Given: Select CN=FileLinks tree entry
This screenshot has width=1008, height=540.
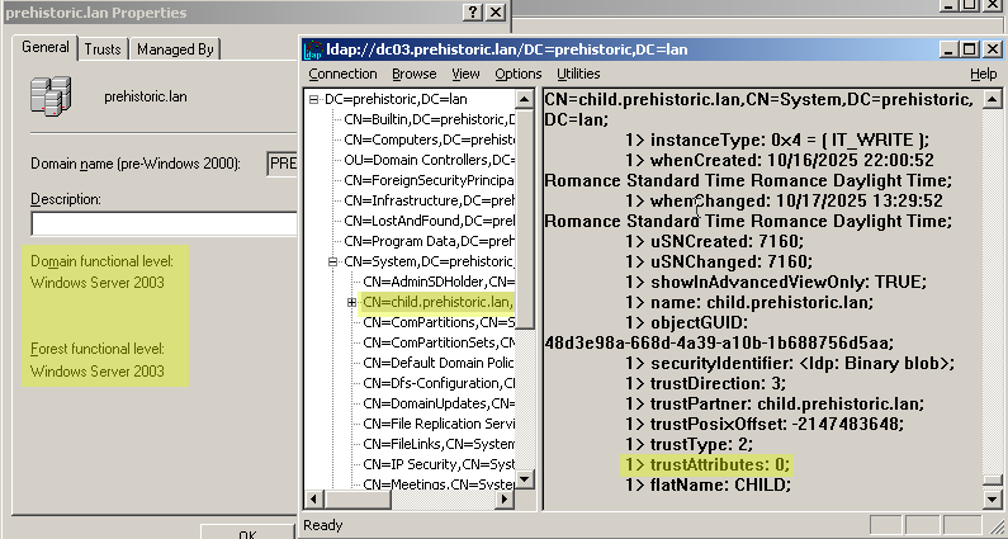Looking at the screenshot, I should (x=439, y=444).
